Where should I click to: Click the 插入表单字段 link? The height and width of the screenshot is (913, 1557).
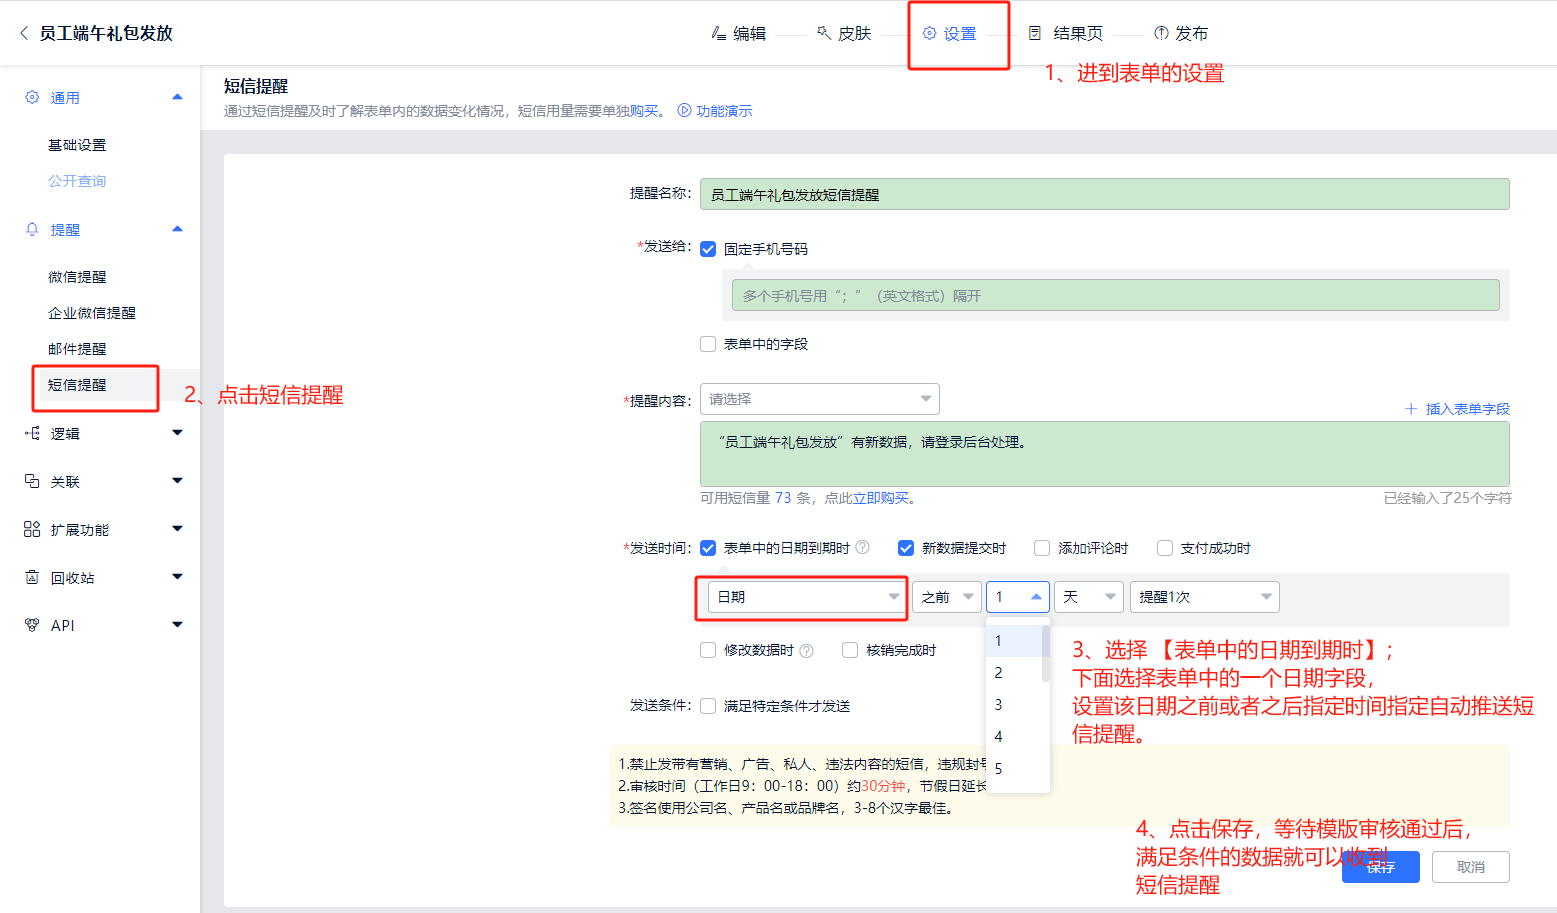point(1457,409)
